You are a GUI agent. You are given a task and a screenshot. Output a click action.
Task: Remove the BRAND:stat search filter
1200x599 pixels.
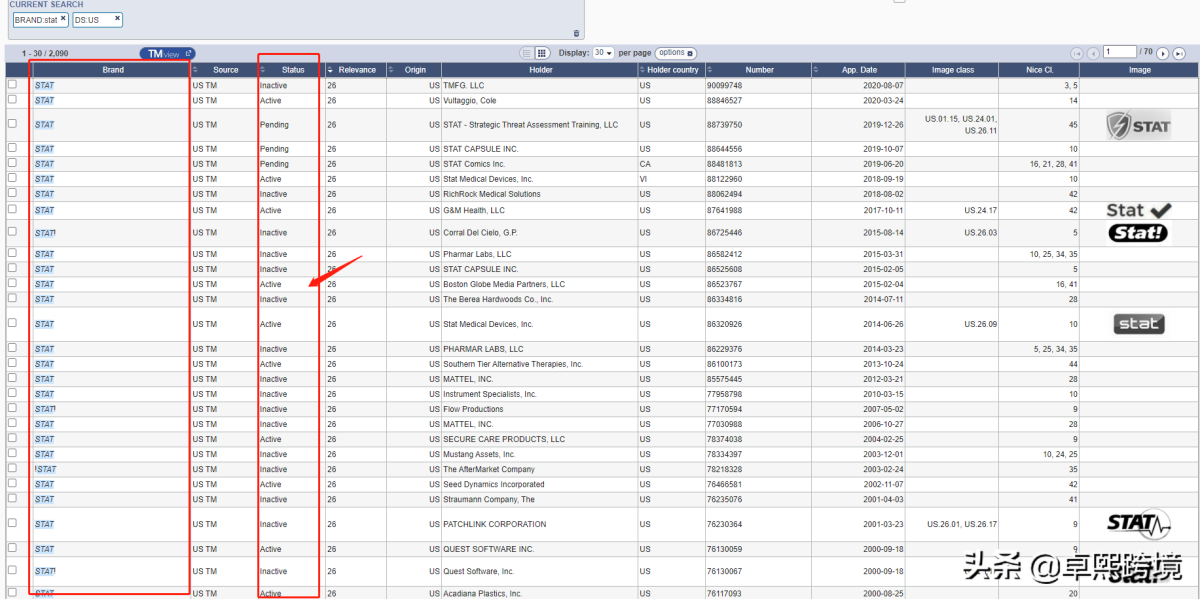(x=63, y=18)
